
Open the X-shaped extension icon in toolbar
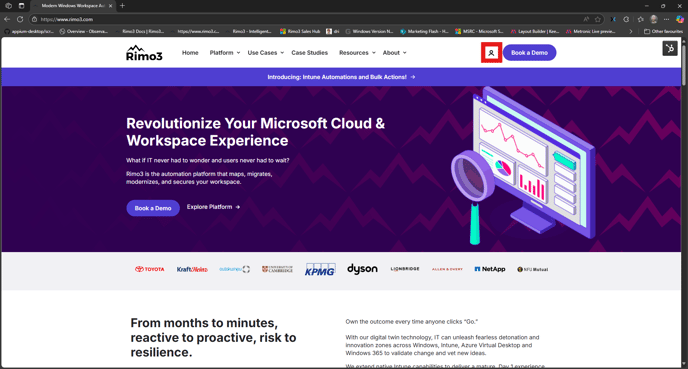pyautogui.click(x=613, y=19)
